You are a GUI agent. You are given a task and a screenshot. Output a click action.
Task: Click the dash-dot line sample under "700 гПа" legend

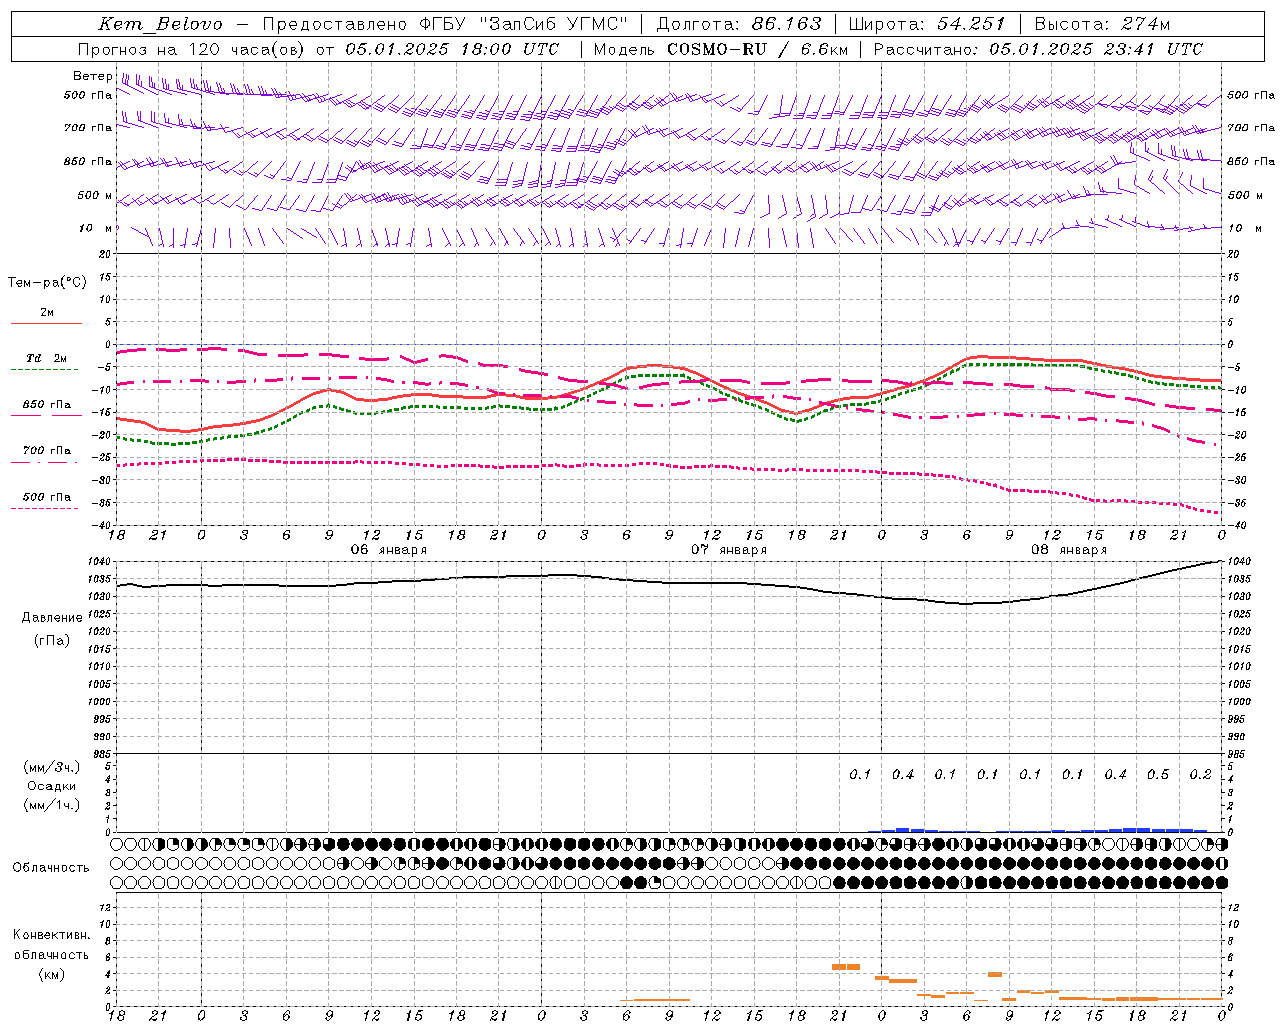(44, 462)
